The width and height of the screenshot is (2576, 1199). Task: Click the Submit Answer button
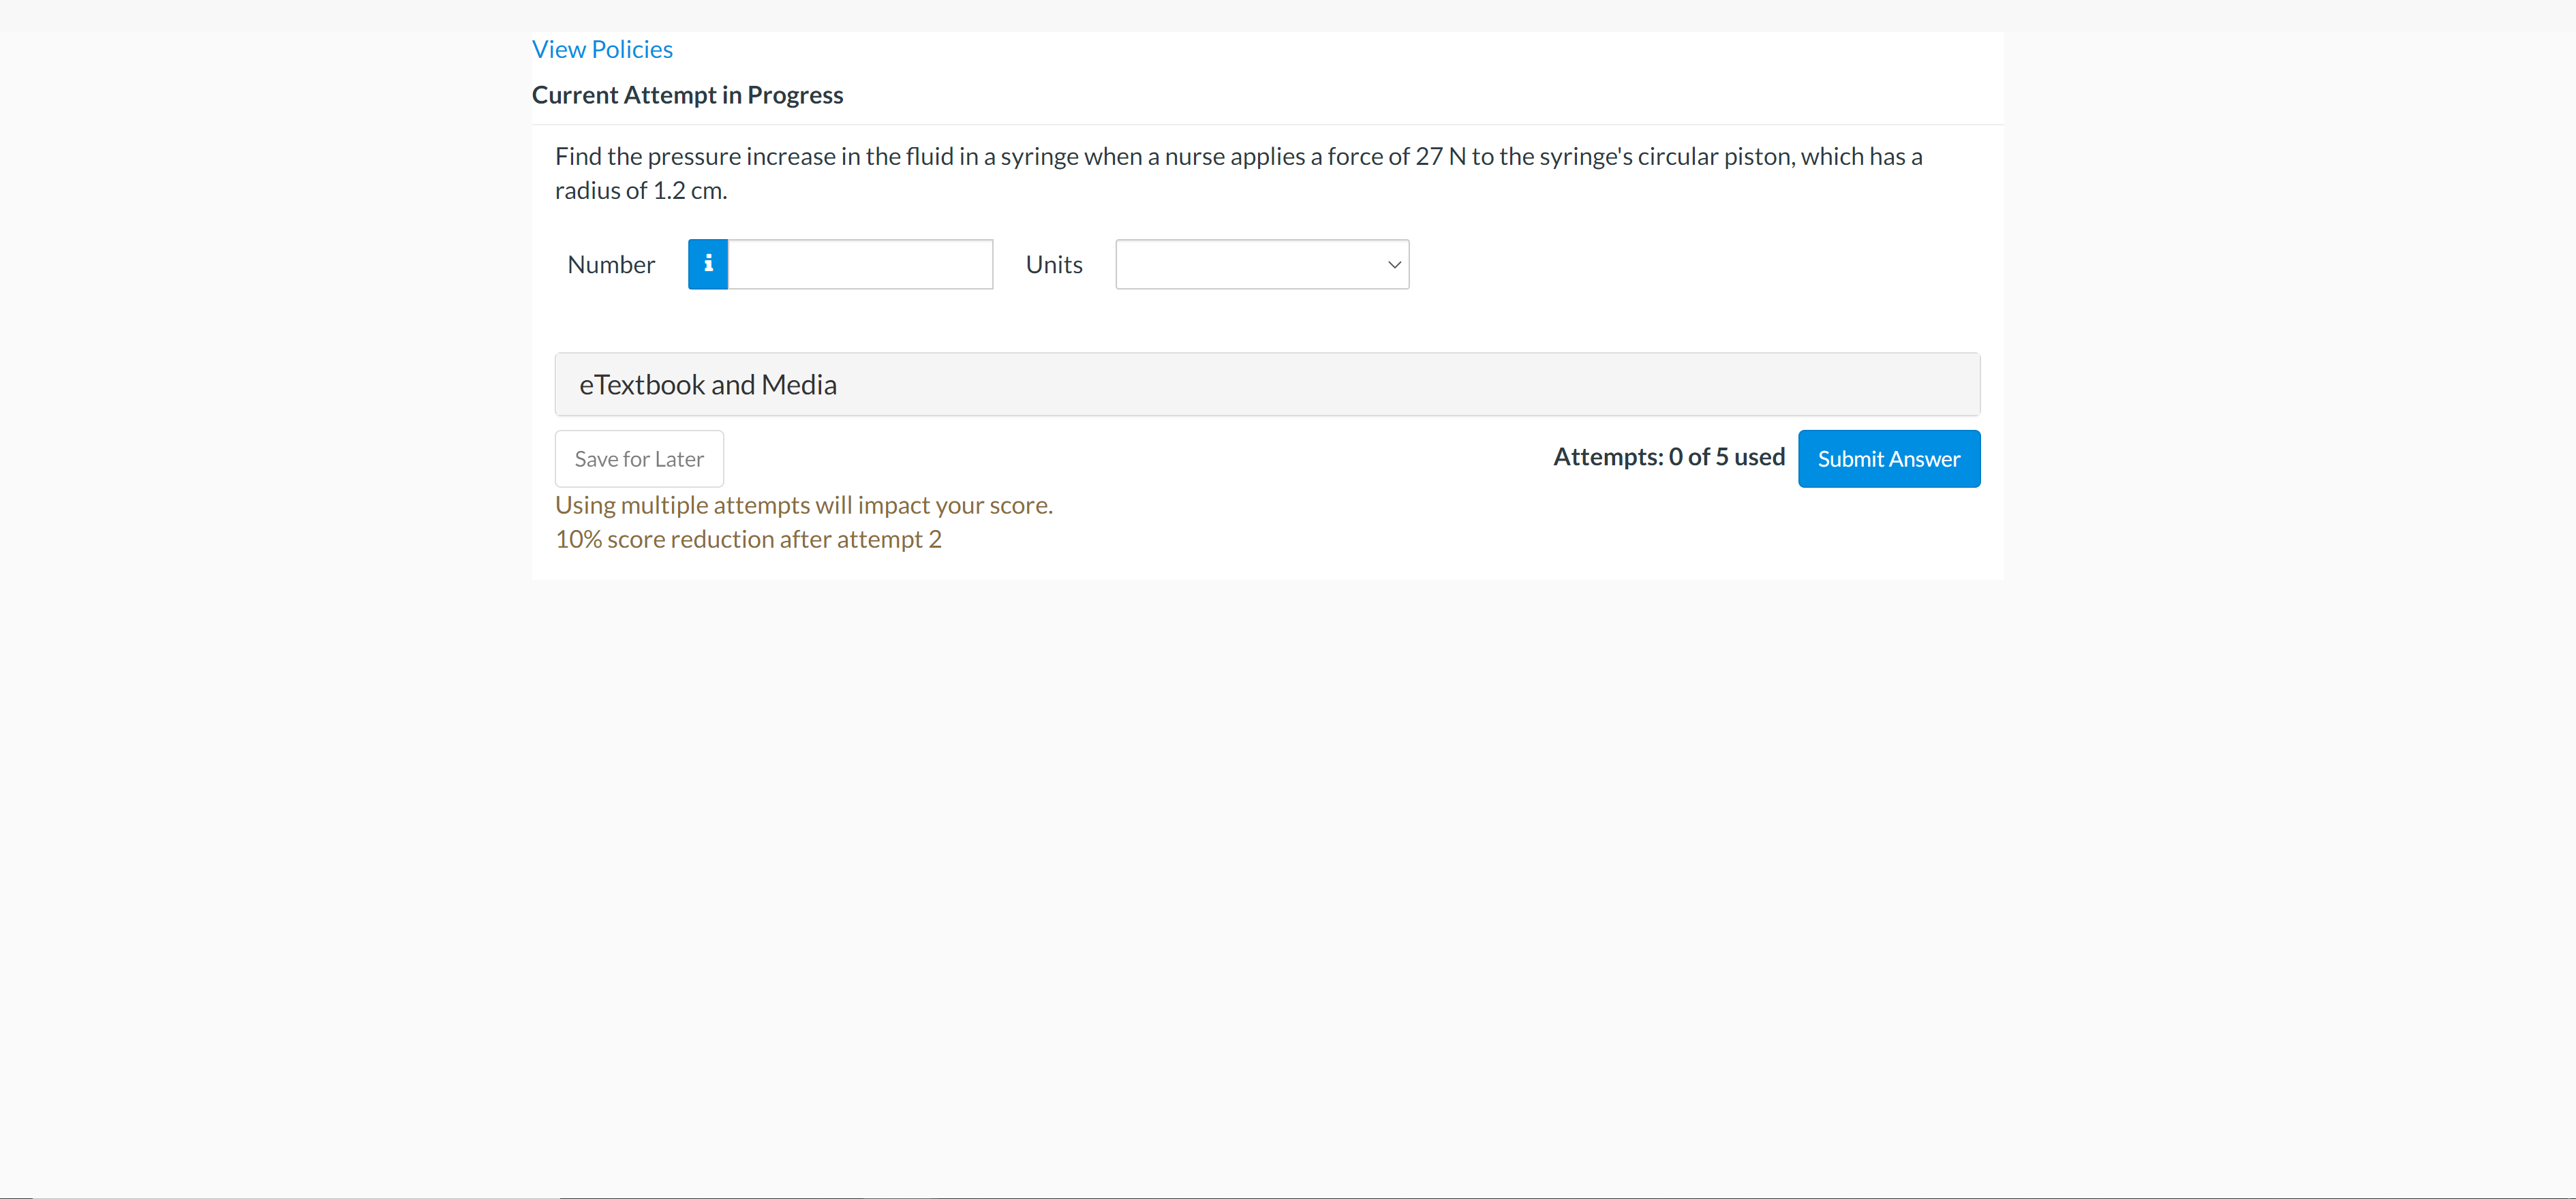(x=1888, y=458)
